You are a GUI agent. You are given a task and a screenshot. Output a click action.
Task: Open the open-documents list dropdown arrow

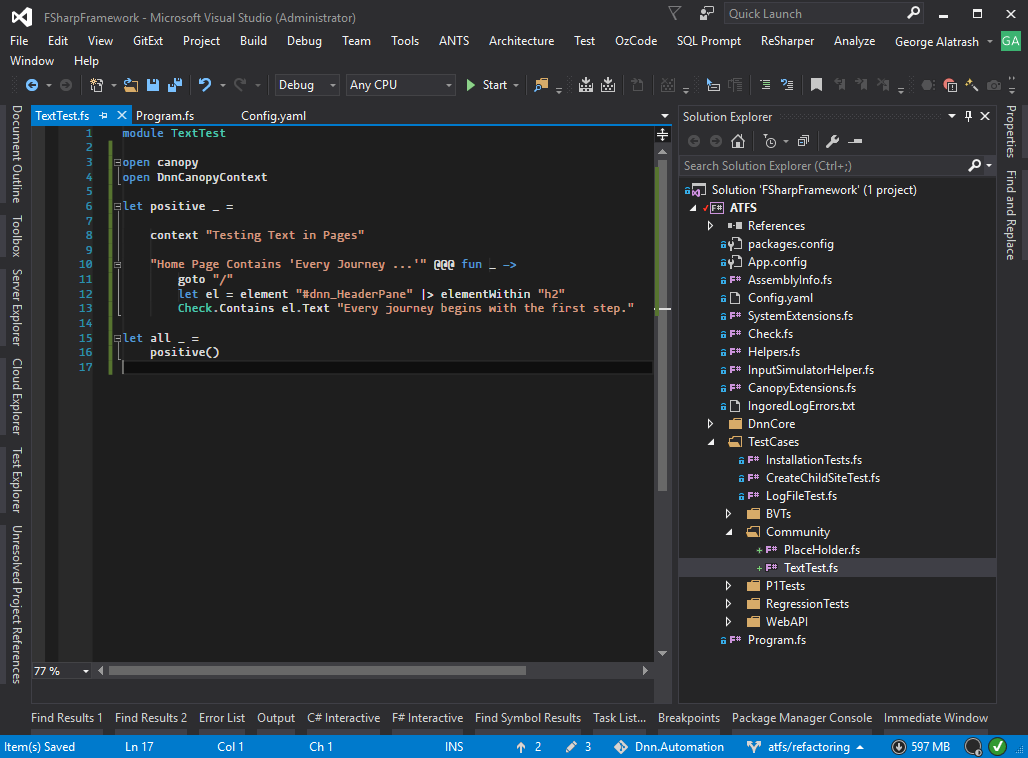[665, 115]
